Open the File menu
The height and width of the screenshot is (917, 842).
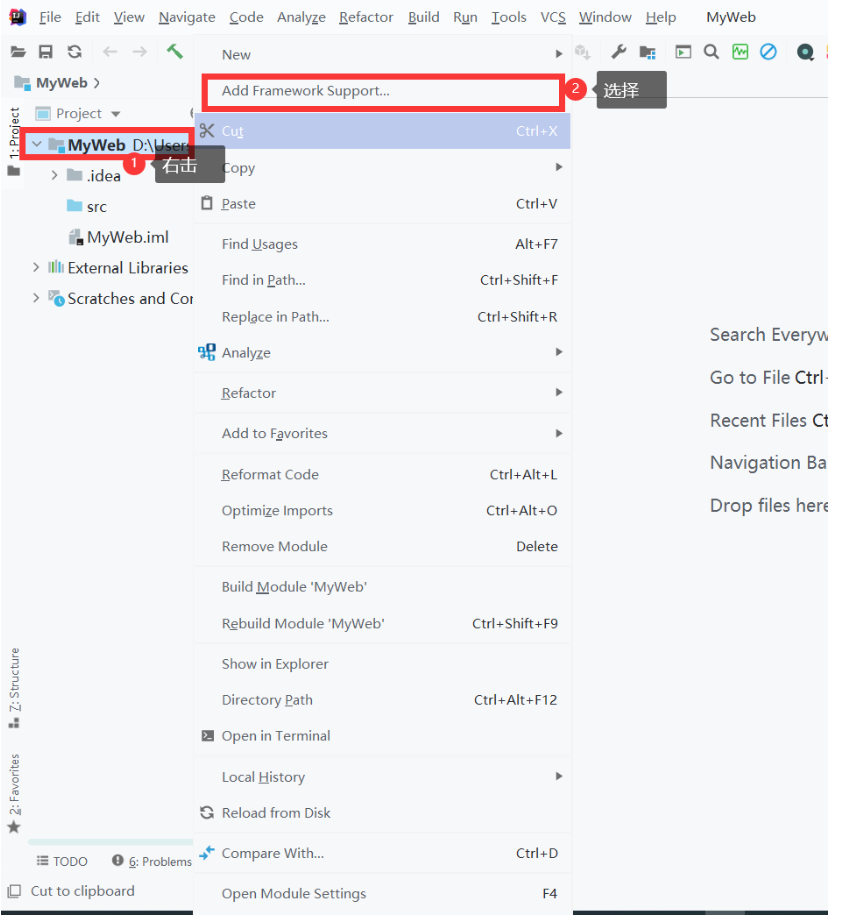tap(50, 18)
